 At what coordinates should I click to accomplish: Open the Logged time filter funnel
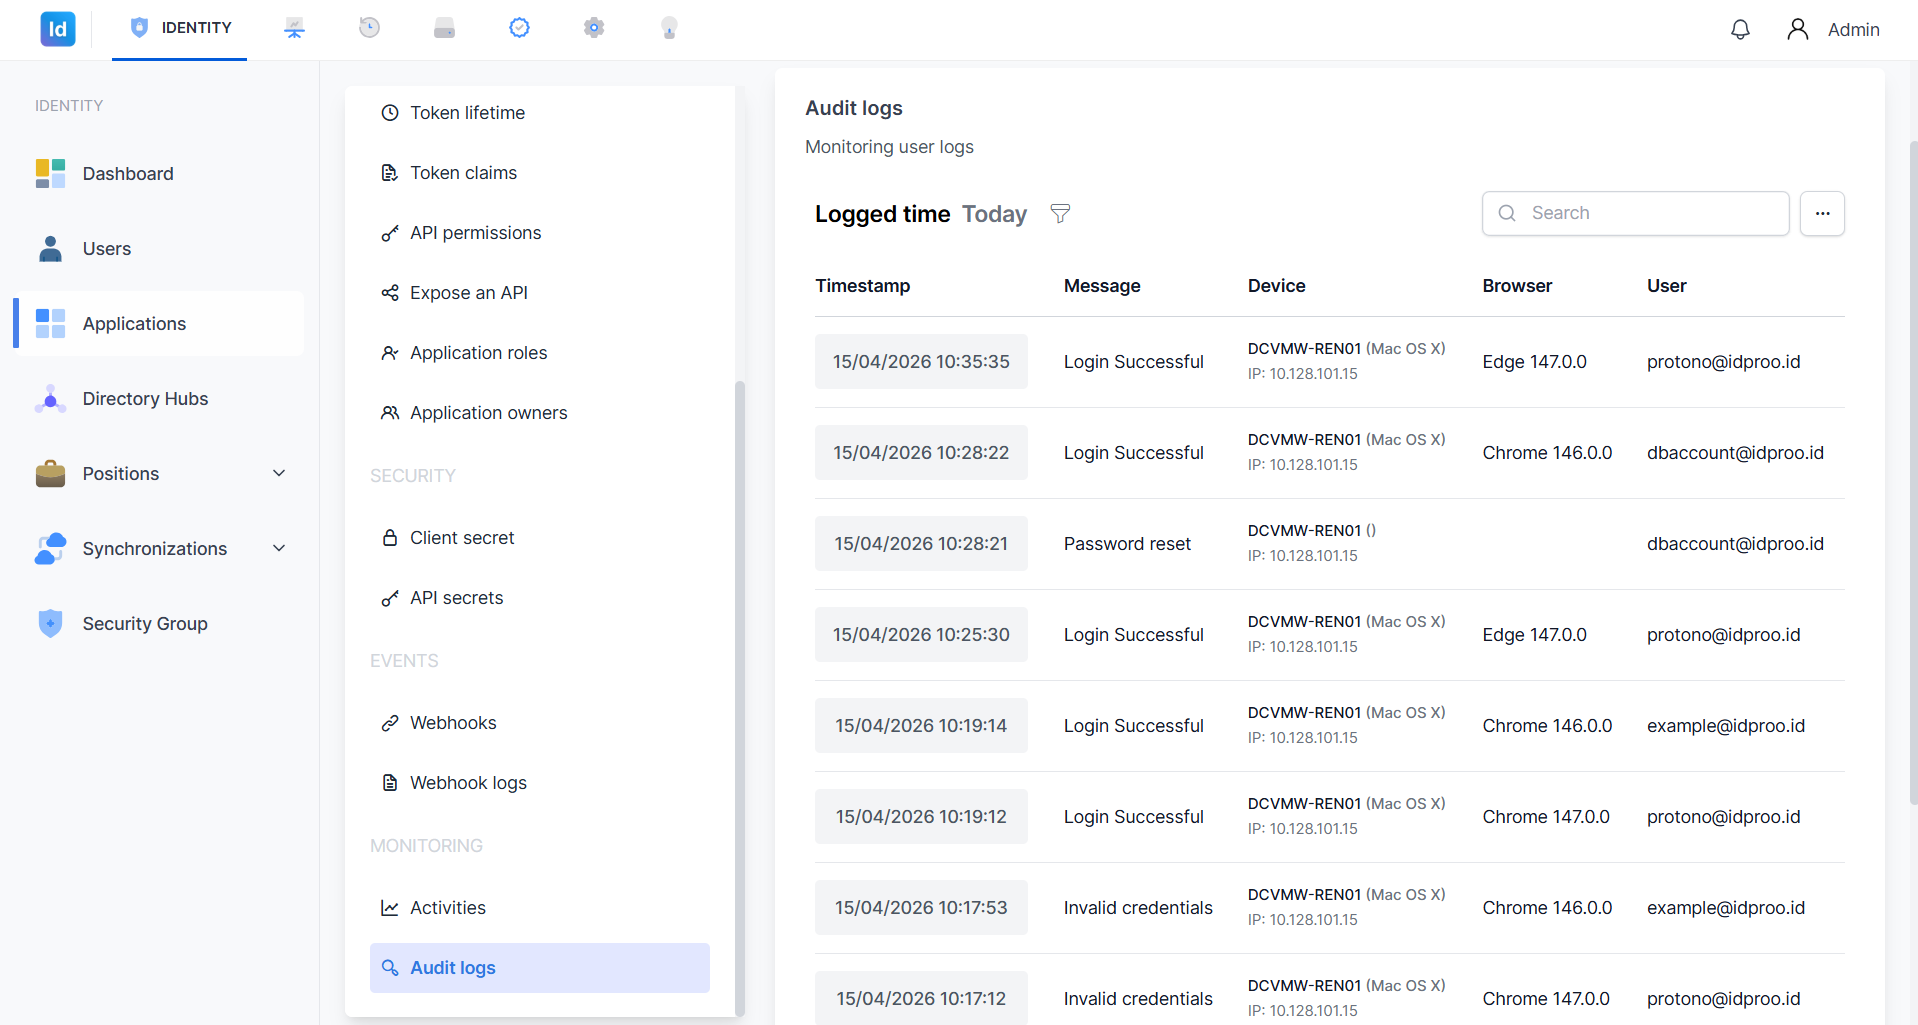(x=1060, y=213)
